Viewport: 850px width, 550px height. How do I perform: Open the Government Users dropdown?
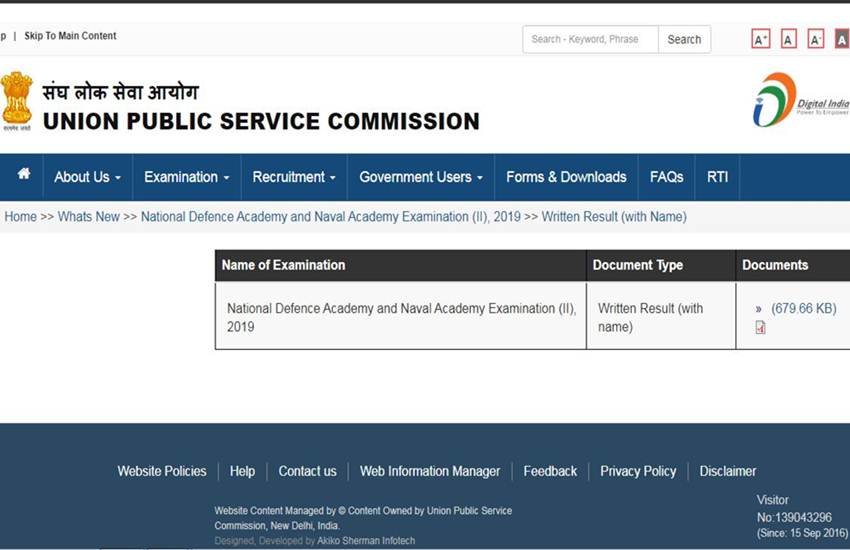click(420, 177)
